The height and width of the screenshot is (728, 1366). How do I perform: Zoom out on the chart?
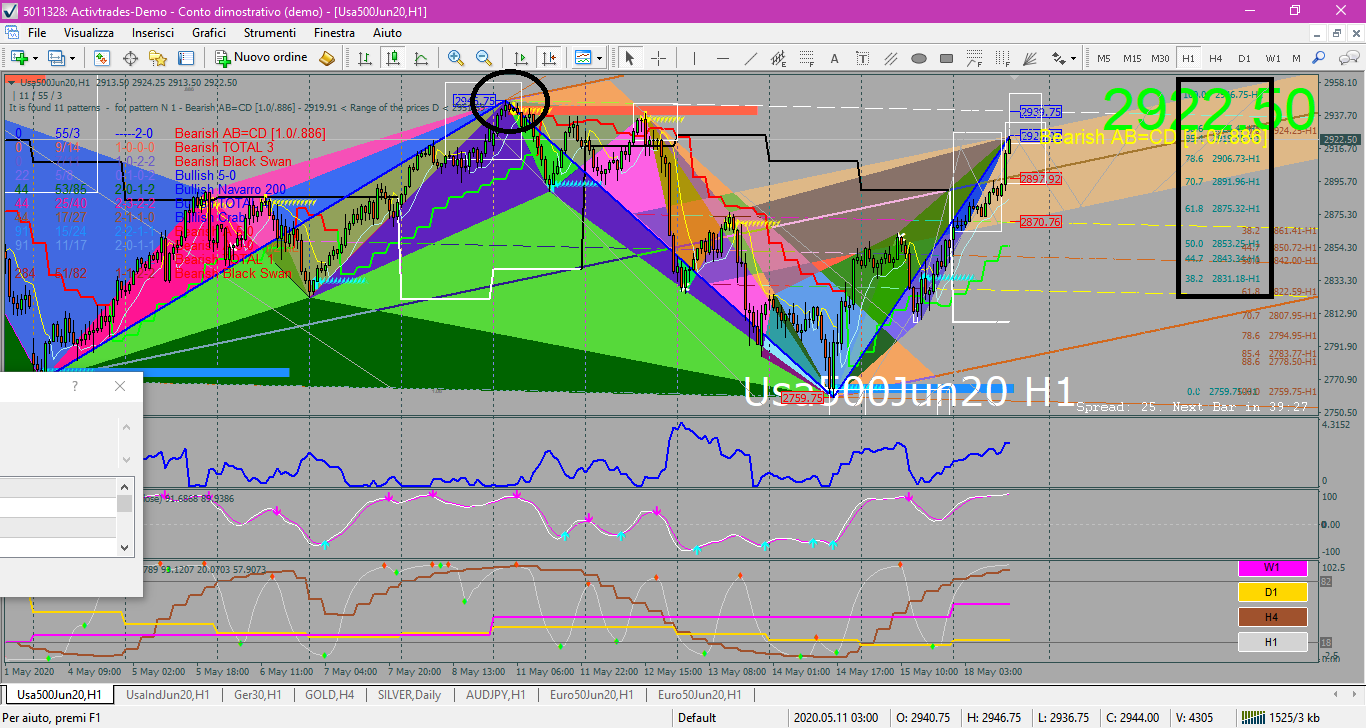(484, 58)
